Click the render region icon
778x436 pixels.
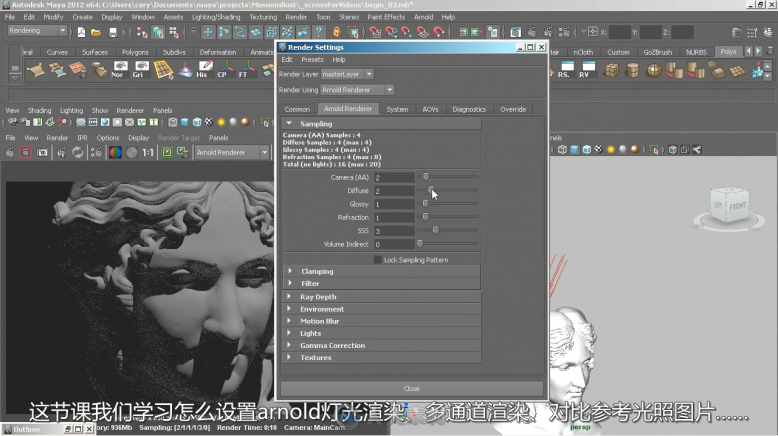[x=26, y=152]
